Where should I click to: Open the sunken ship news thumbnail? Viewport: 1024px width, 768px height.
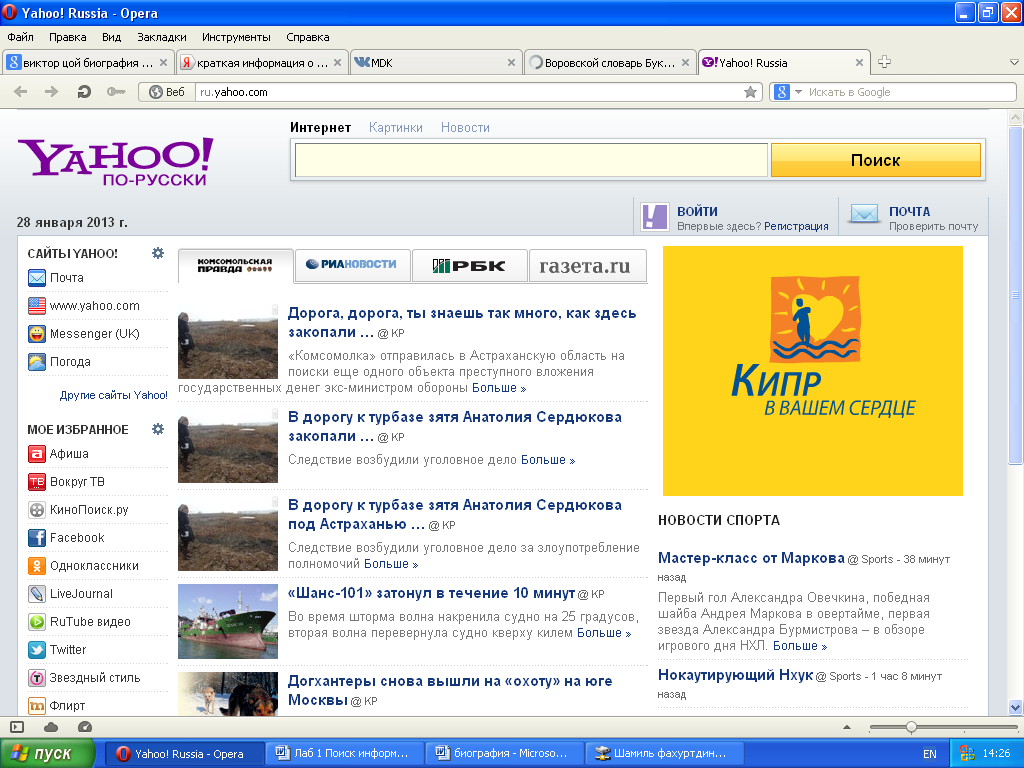coord(228,621)
